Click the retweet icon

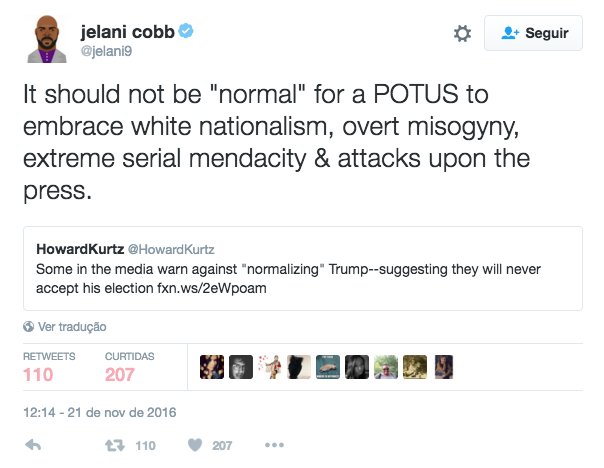point(115,446)
